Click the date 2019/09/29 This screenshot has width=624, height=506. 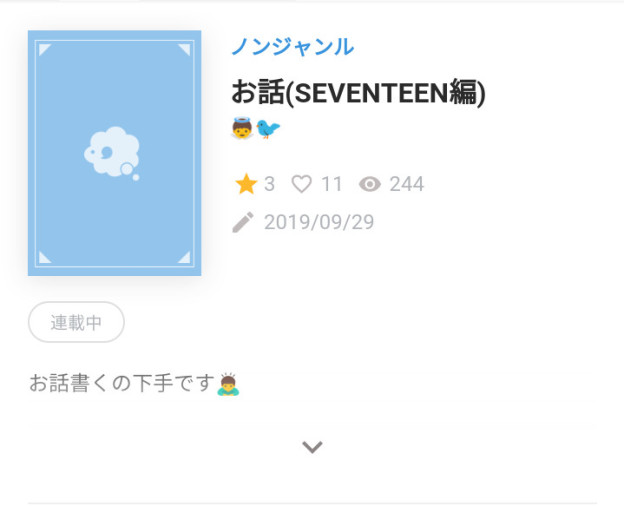(x=319, y=222)
